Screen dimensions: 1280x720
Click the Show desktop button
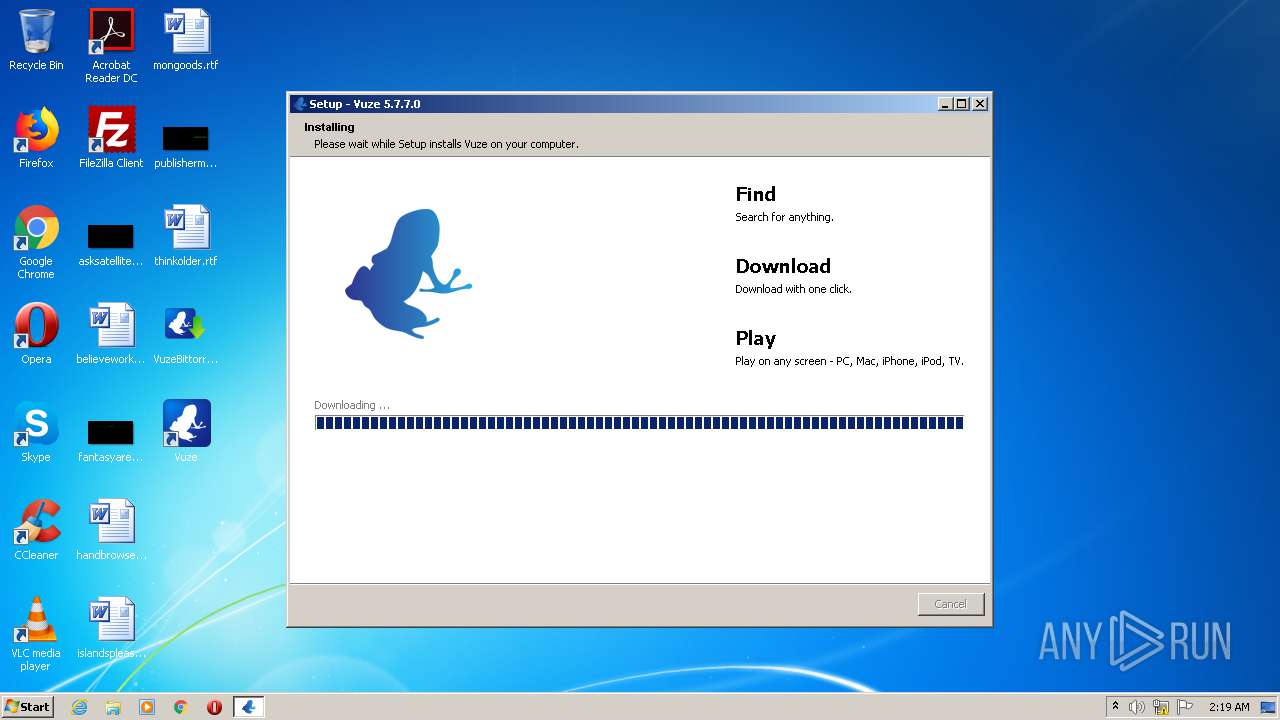click(x=1270, y=707)
